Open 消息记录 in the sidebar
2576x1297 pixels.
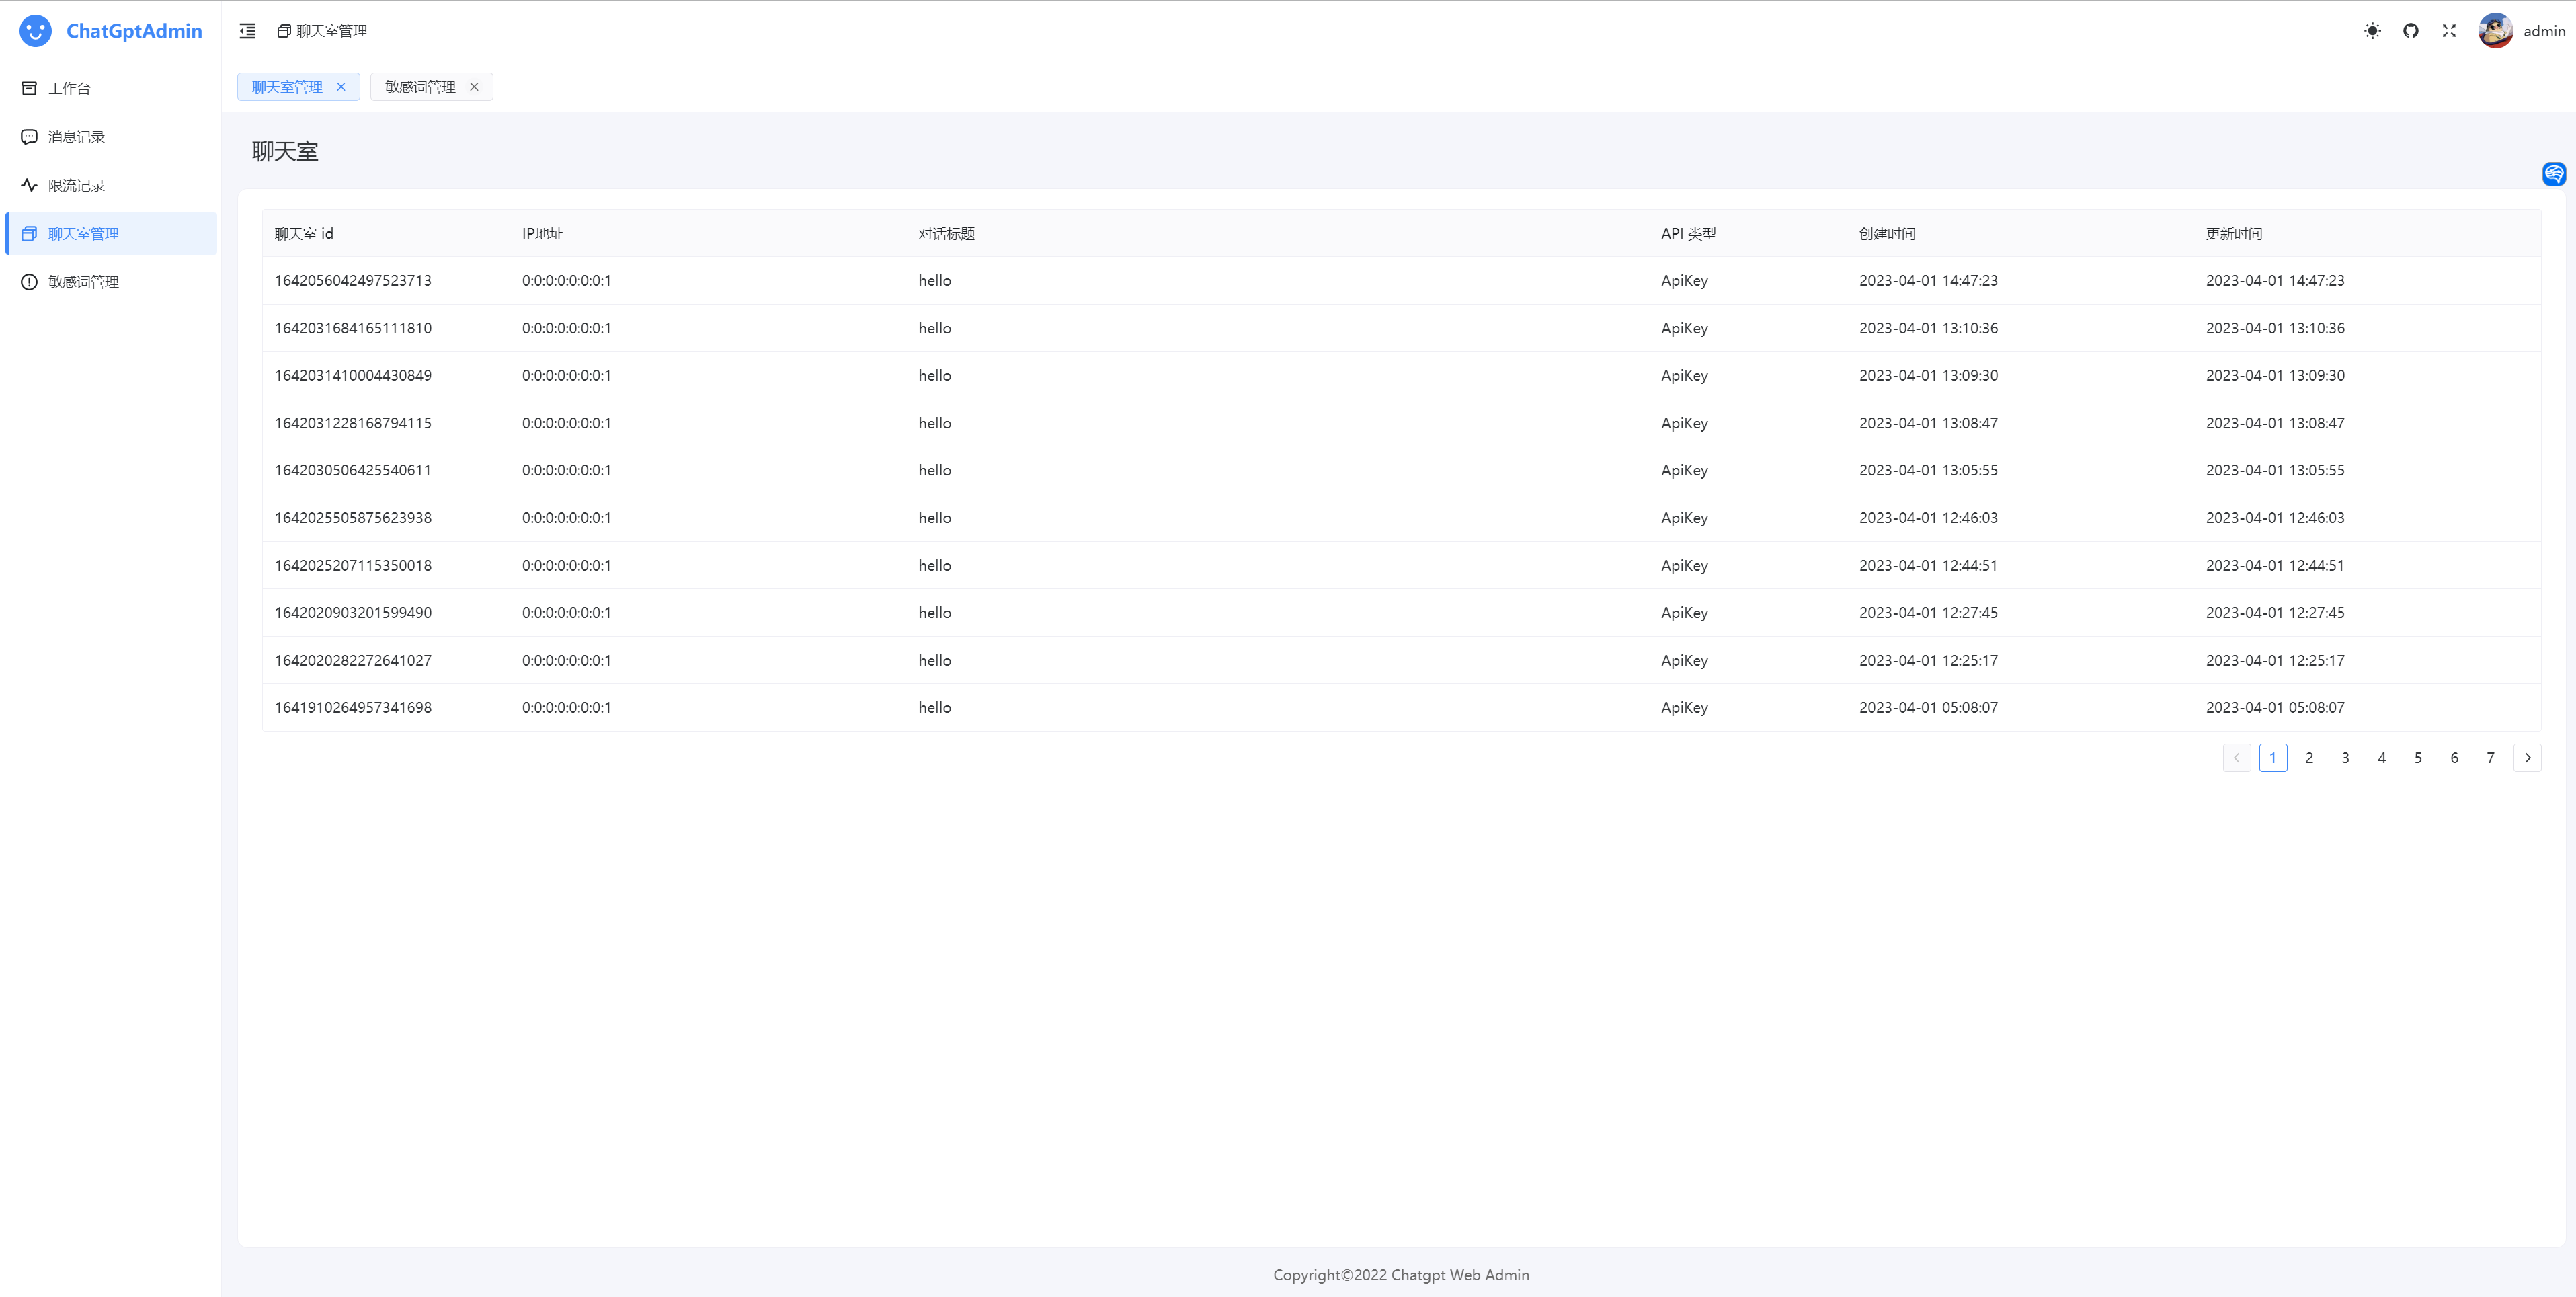(76, 137)
